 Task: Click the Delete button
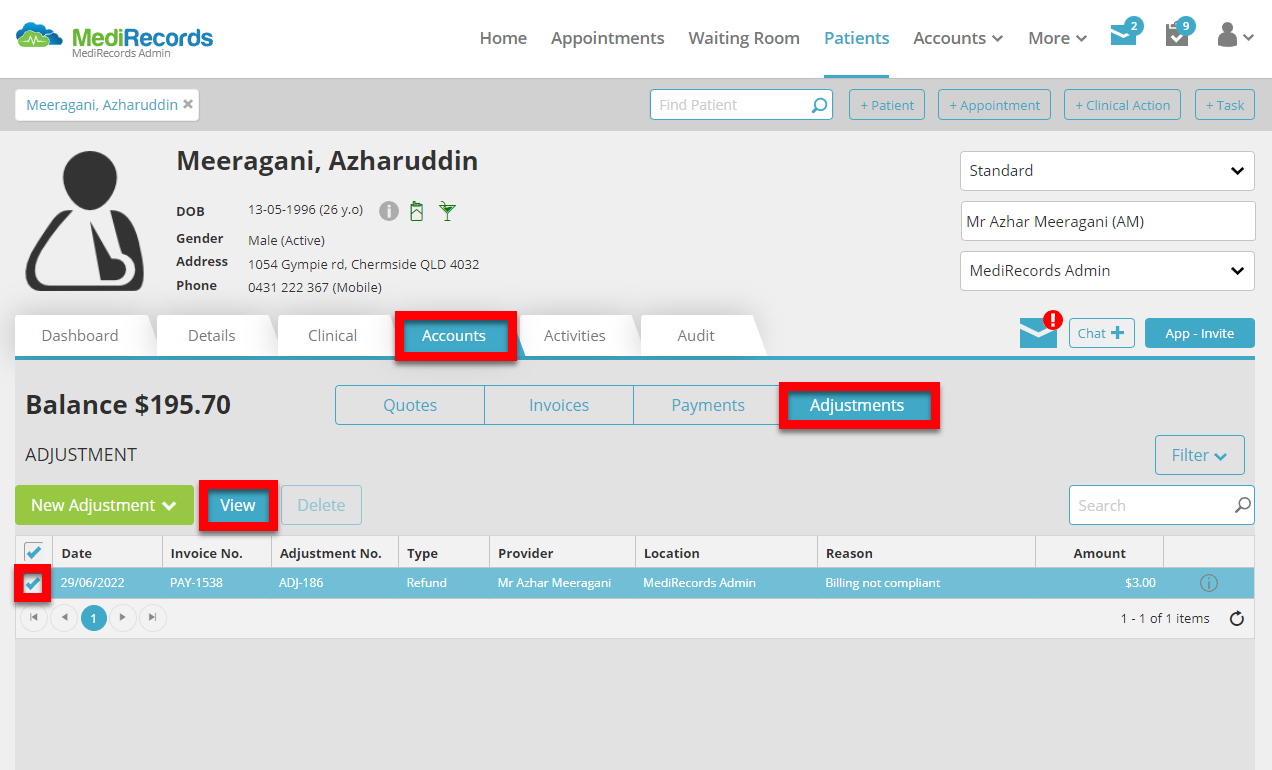(321, 505)
